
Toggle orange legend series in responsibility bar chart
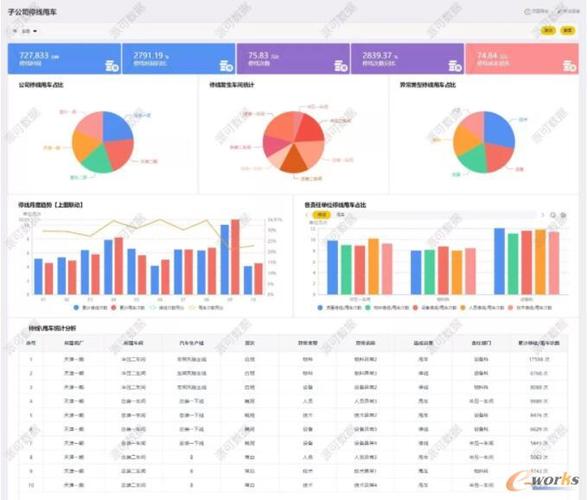[482, 308]
